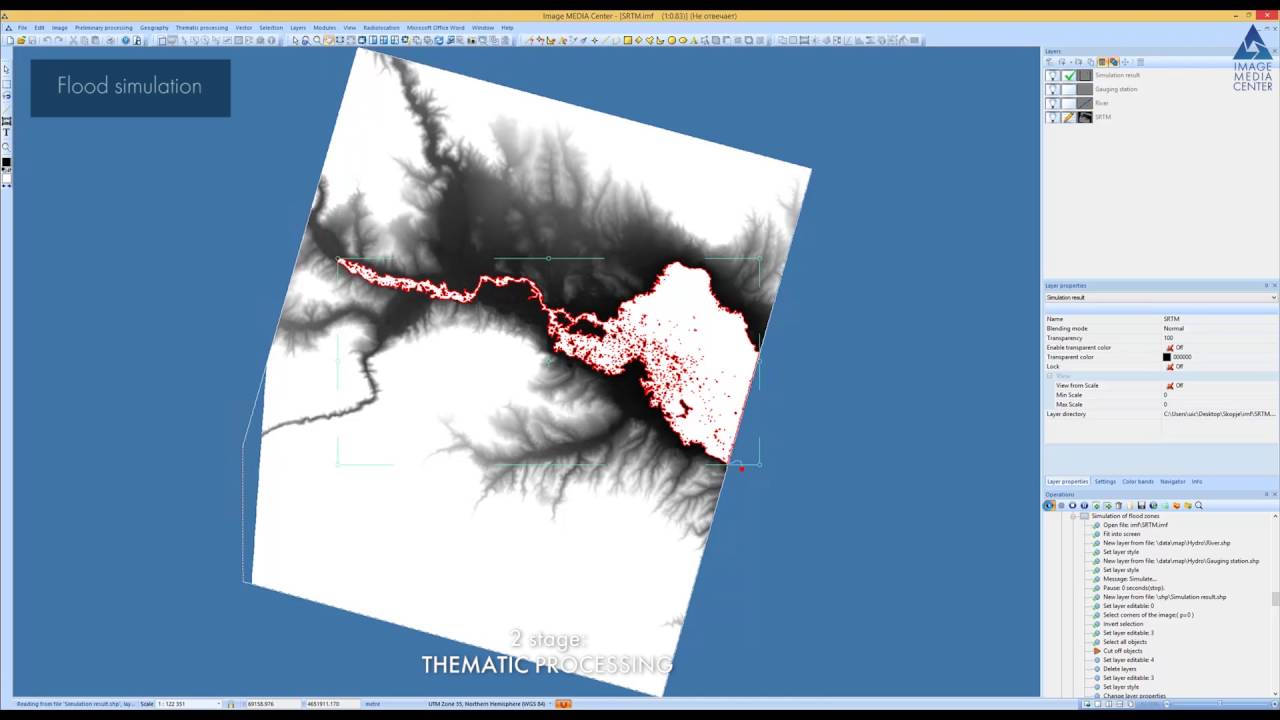Click the Redo arrow icon
The height and width of the screenshot is (720, 1280).
pos(58,40)
